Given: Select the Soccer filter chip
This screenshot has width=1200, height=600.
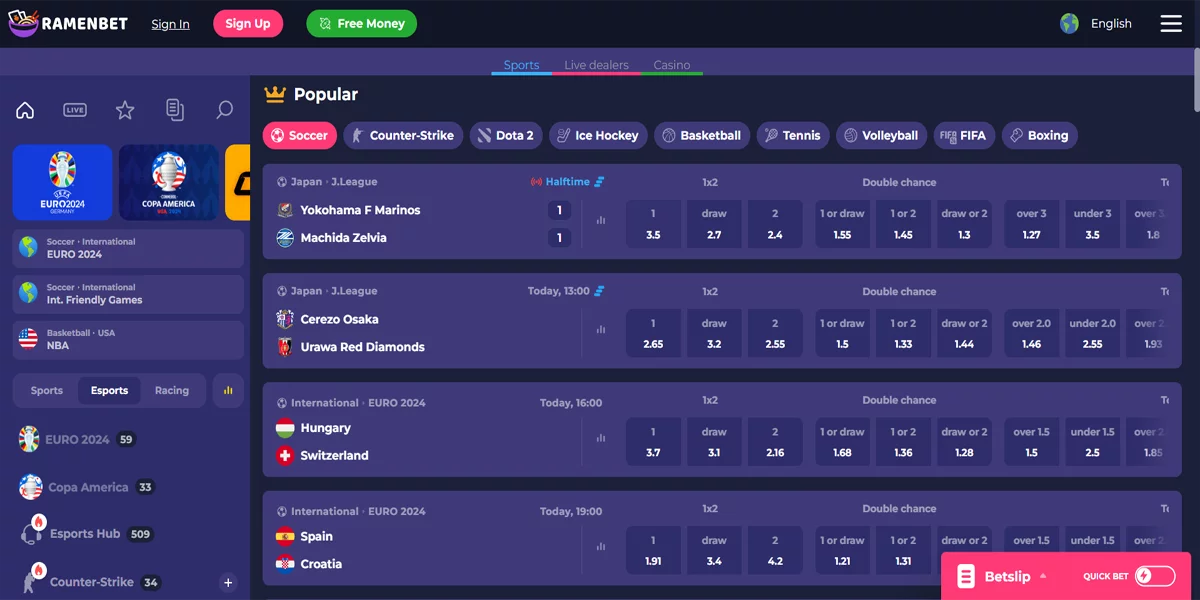Looking at the screenshot, I should point(300,135).
